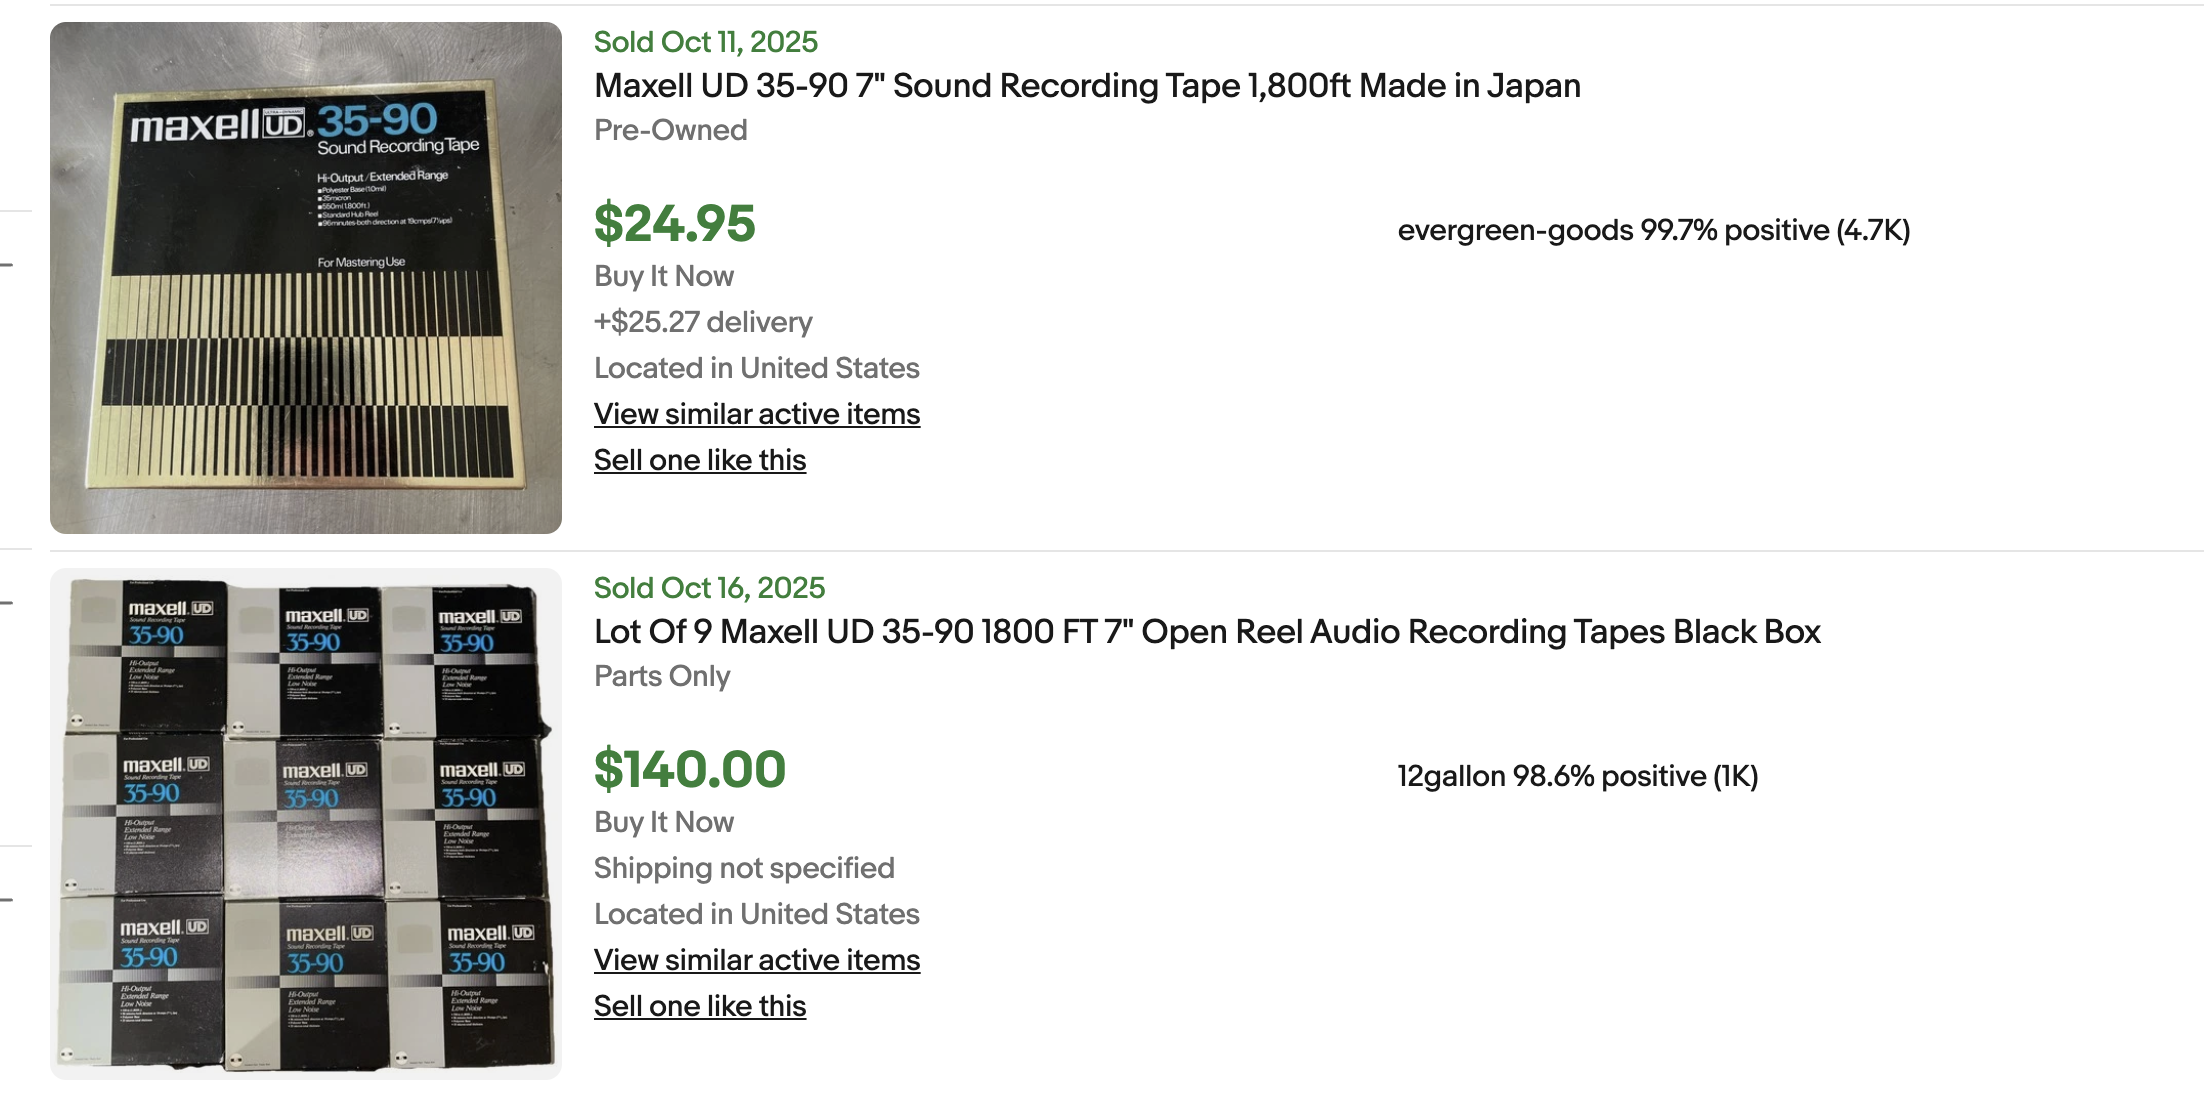Click the Shipping not specified text
The height and width of the screenshot is (1096, 2204).
744,868
